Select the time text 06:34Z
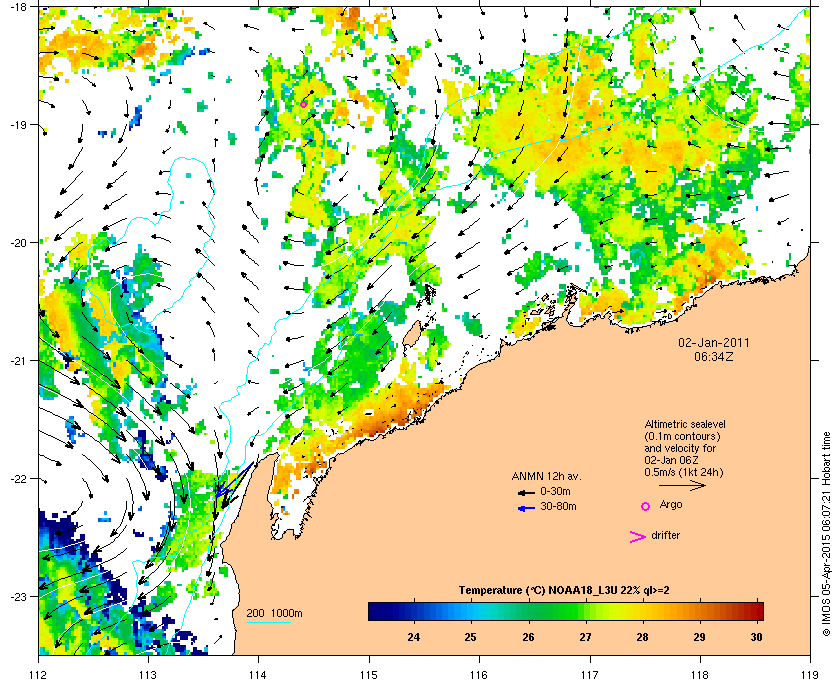 [714, 356]
